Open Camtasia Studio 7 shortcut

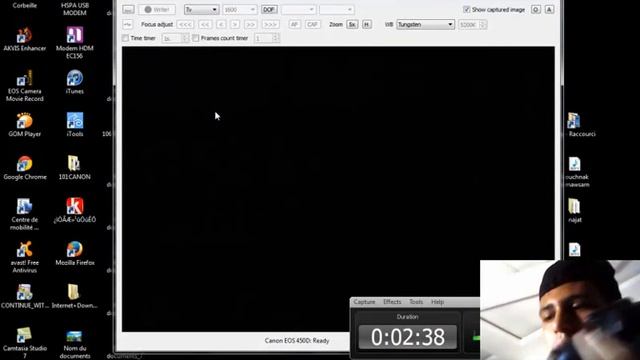click(24, 343)
